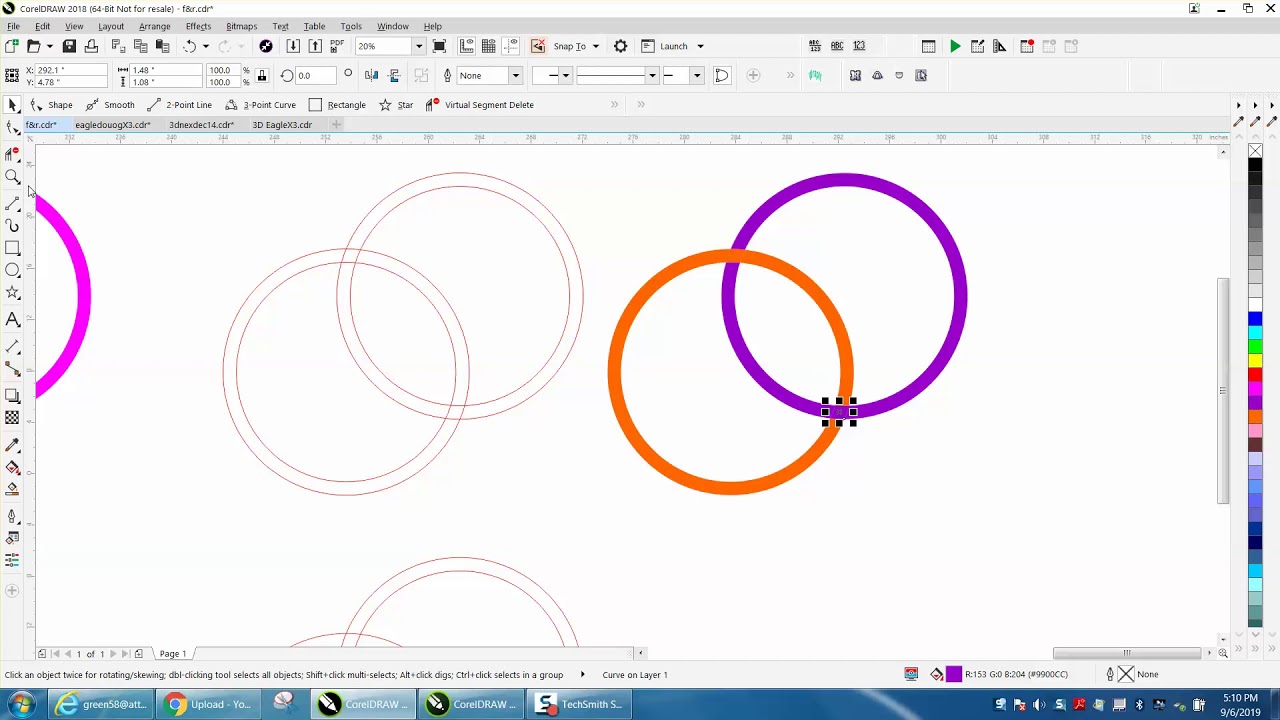1280x720 pixels.
Task: Toggle show grid
Action: tap(489, 46)
